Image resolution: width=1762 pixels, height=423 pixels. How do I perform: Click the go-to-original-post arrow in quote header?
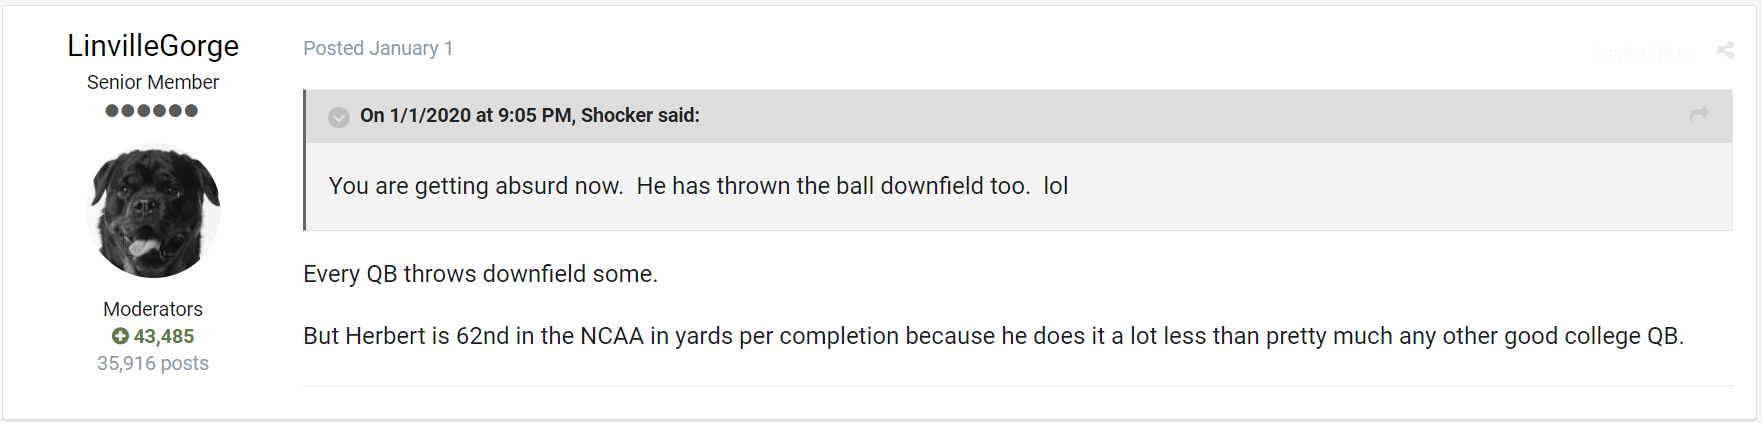(x=1699, y=115)
